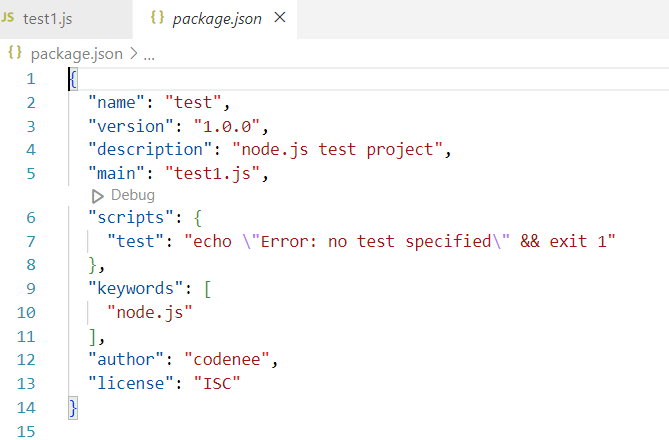Expand the breadcrumb chevron after package.json
This screenshot has width=669, height=440.
tap(134, 53)
